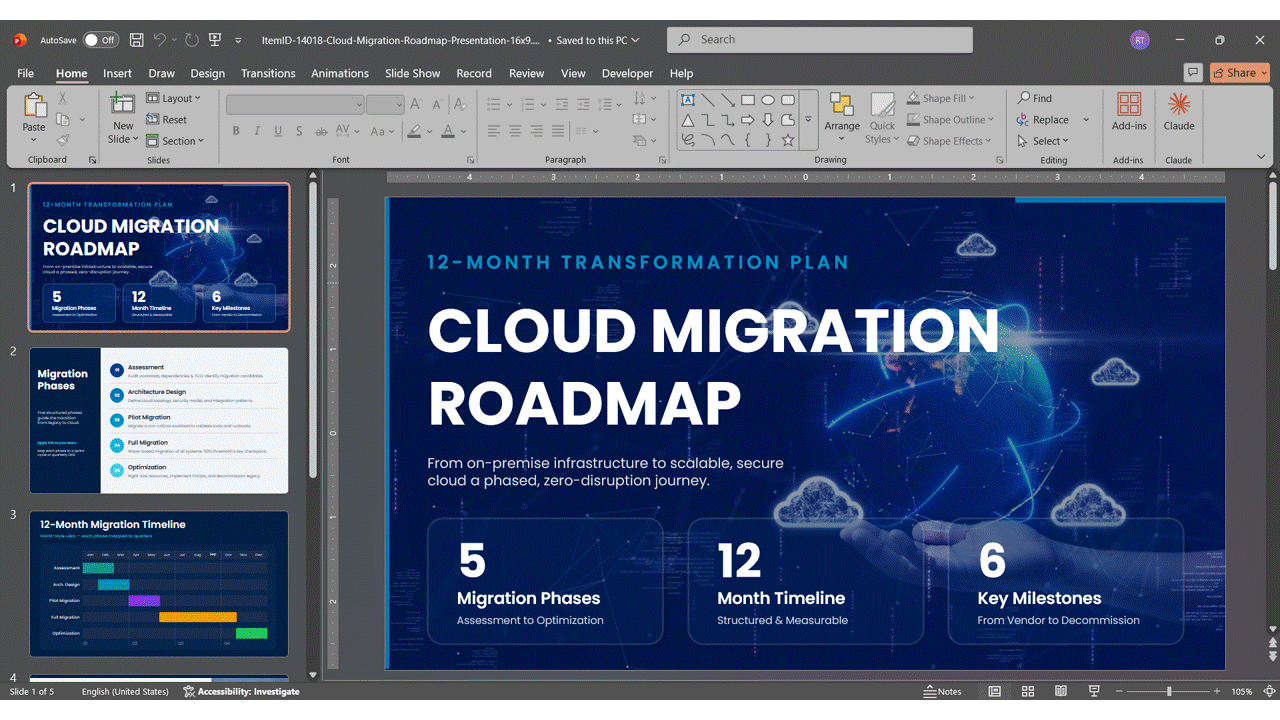Collapse the ribbon with chevron
This screenshot has height=720, width=1280.
1261,157
